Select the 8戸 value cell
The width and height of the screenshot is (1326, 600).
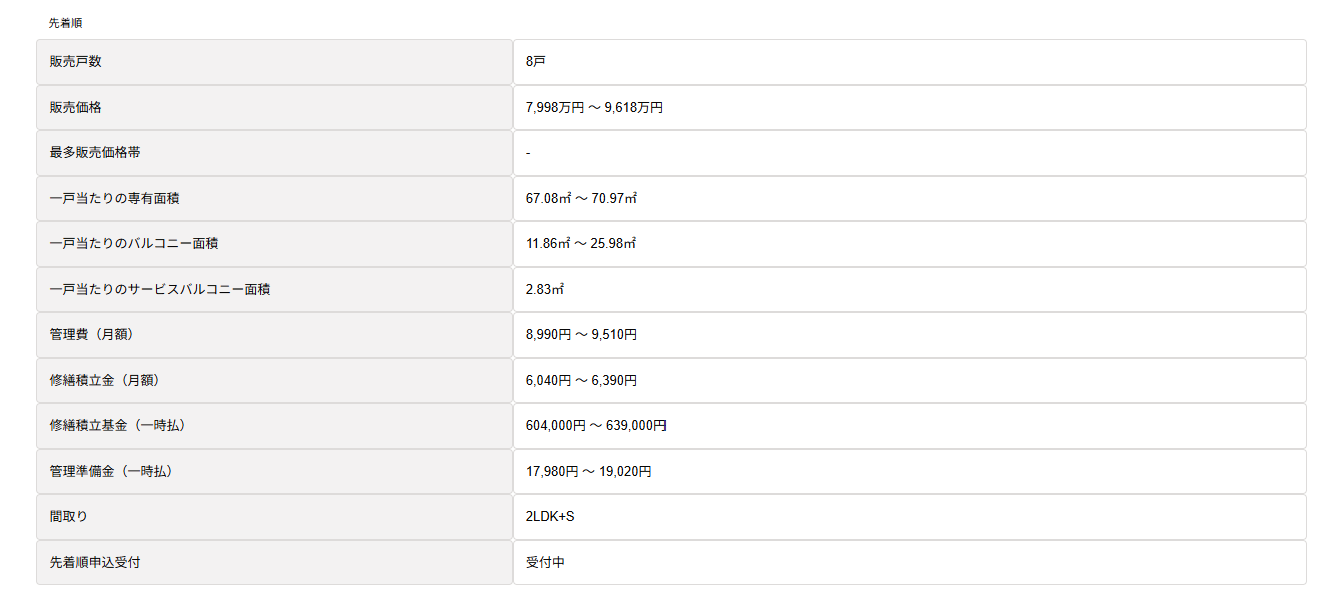coord(909,62)
